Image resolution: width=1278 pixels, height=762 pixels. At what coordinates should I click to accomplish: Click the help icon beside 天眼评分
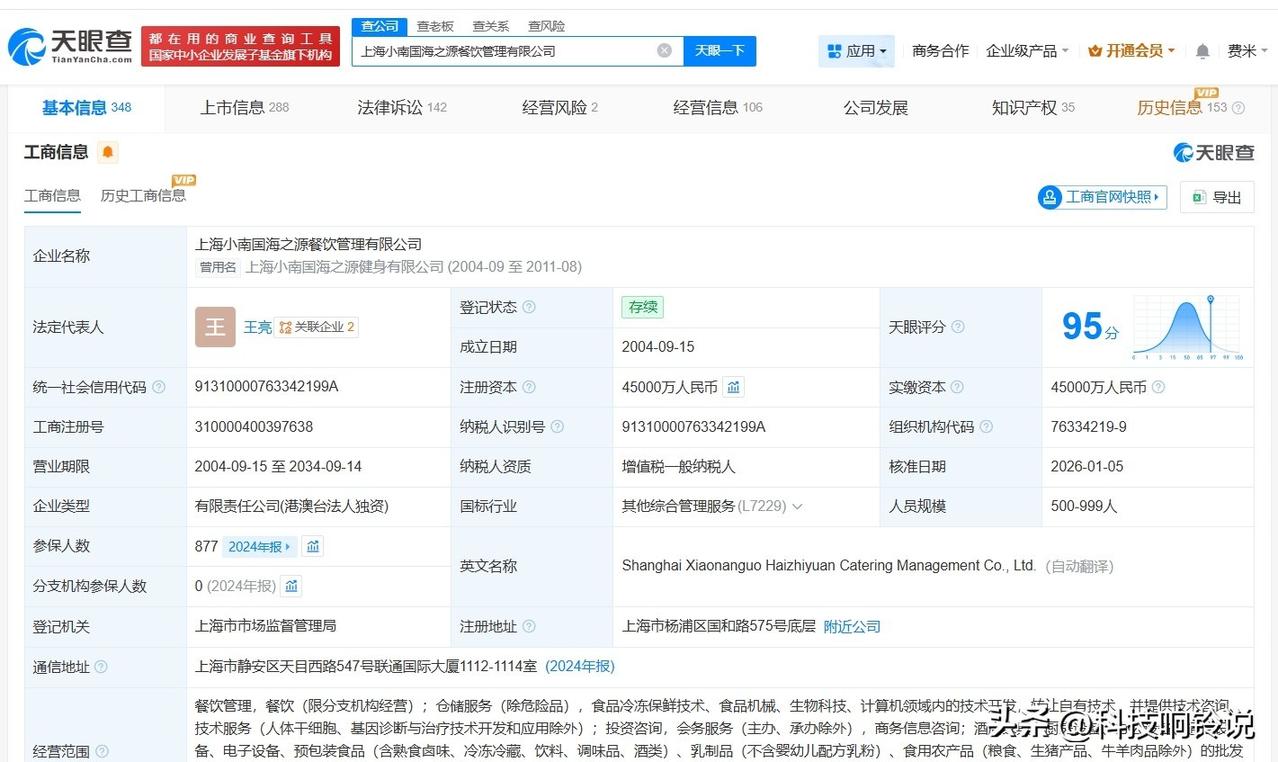pyautogui.click(x=958, y=327)
